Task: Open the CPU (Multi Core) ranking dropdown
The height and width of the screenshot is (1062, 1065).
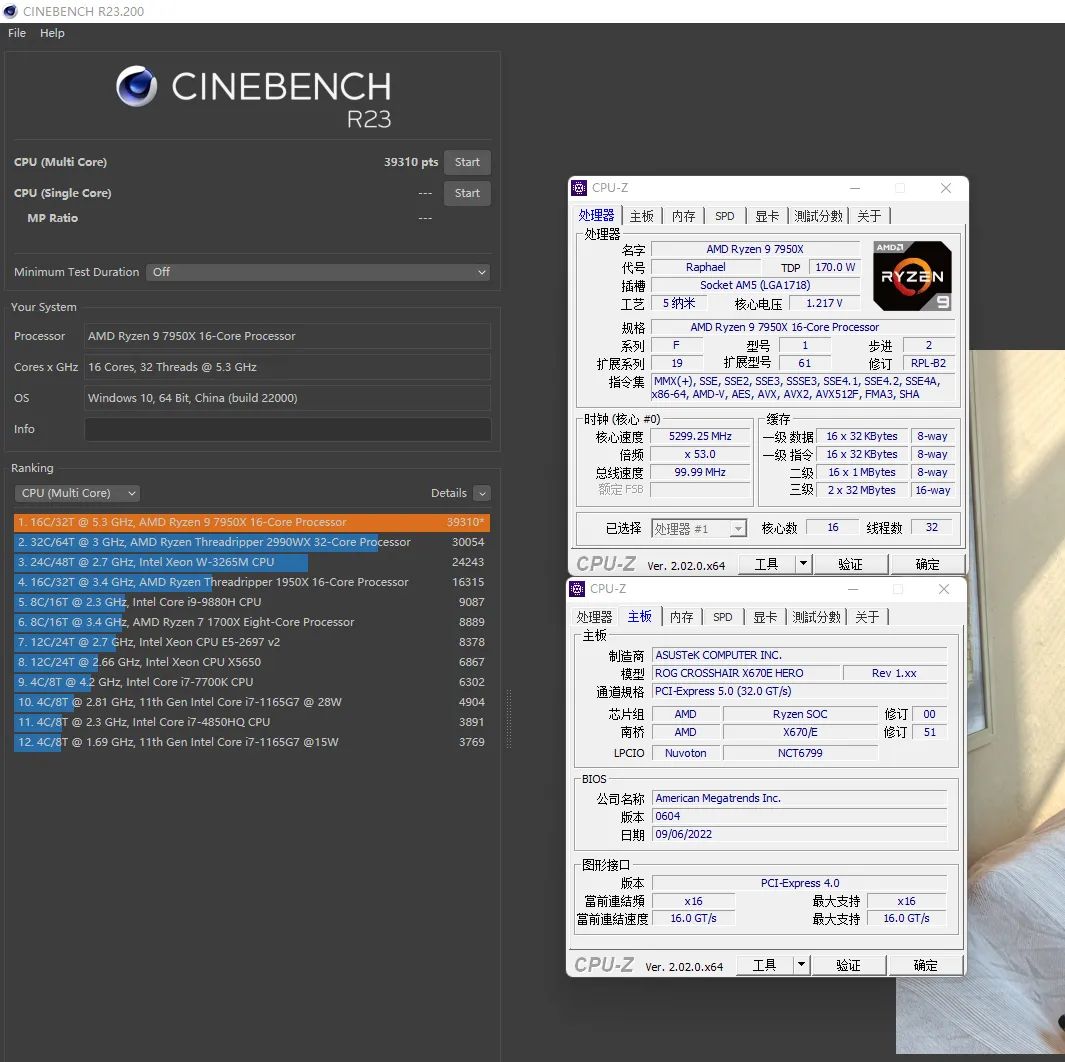Action: [x=77, y=493]
